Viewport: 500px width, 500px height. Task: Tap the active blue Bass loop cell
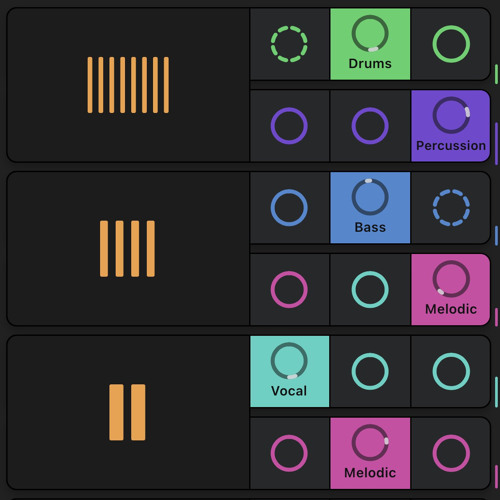pyautogui.click(x=370, y=208)
